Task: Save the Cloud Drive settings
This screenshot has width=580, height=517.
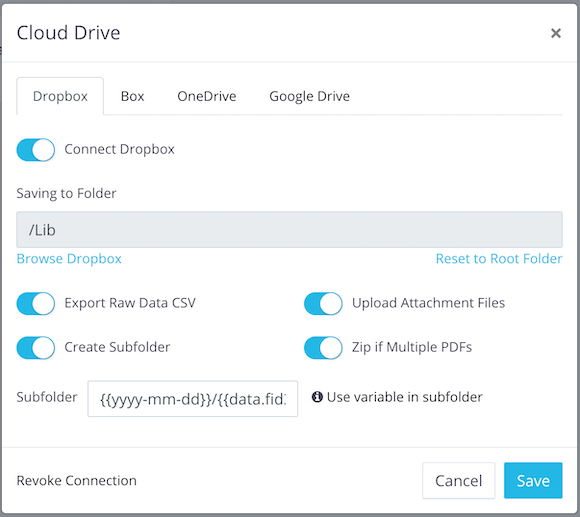Action: coord(533,480)
